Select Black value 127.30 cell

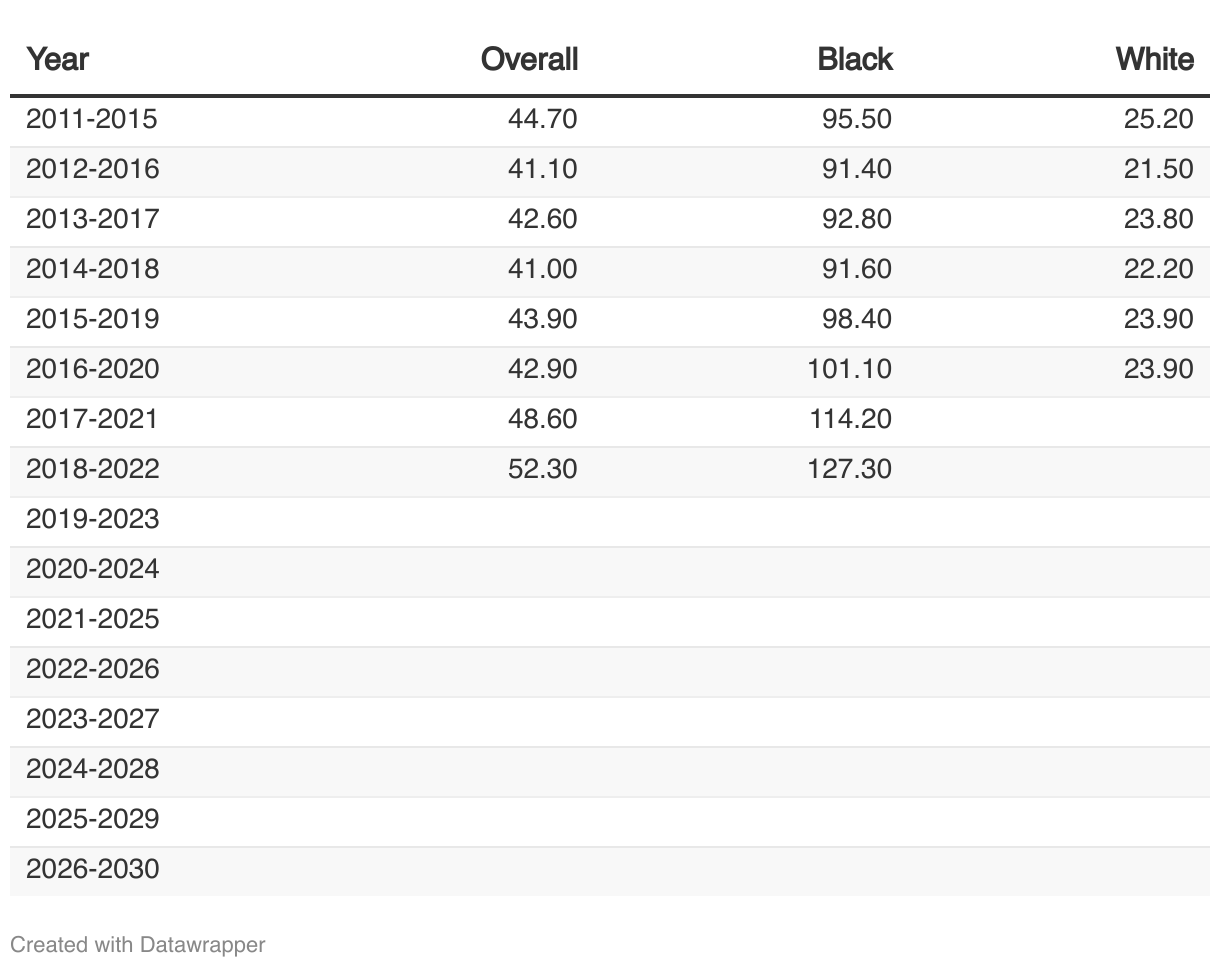850,470
